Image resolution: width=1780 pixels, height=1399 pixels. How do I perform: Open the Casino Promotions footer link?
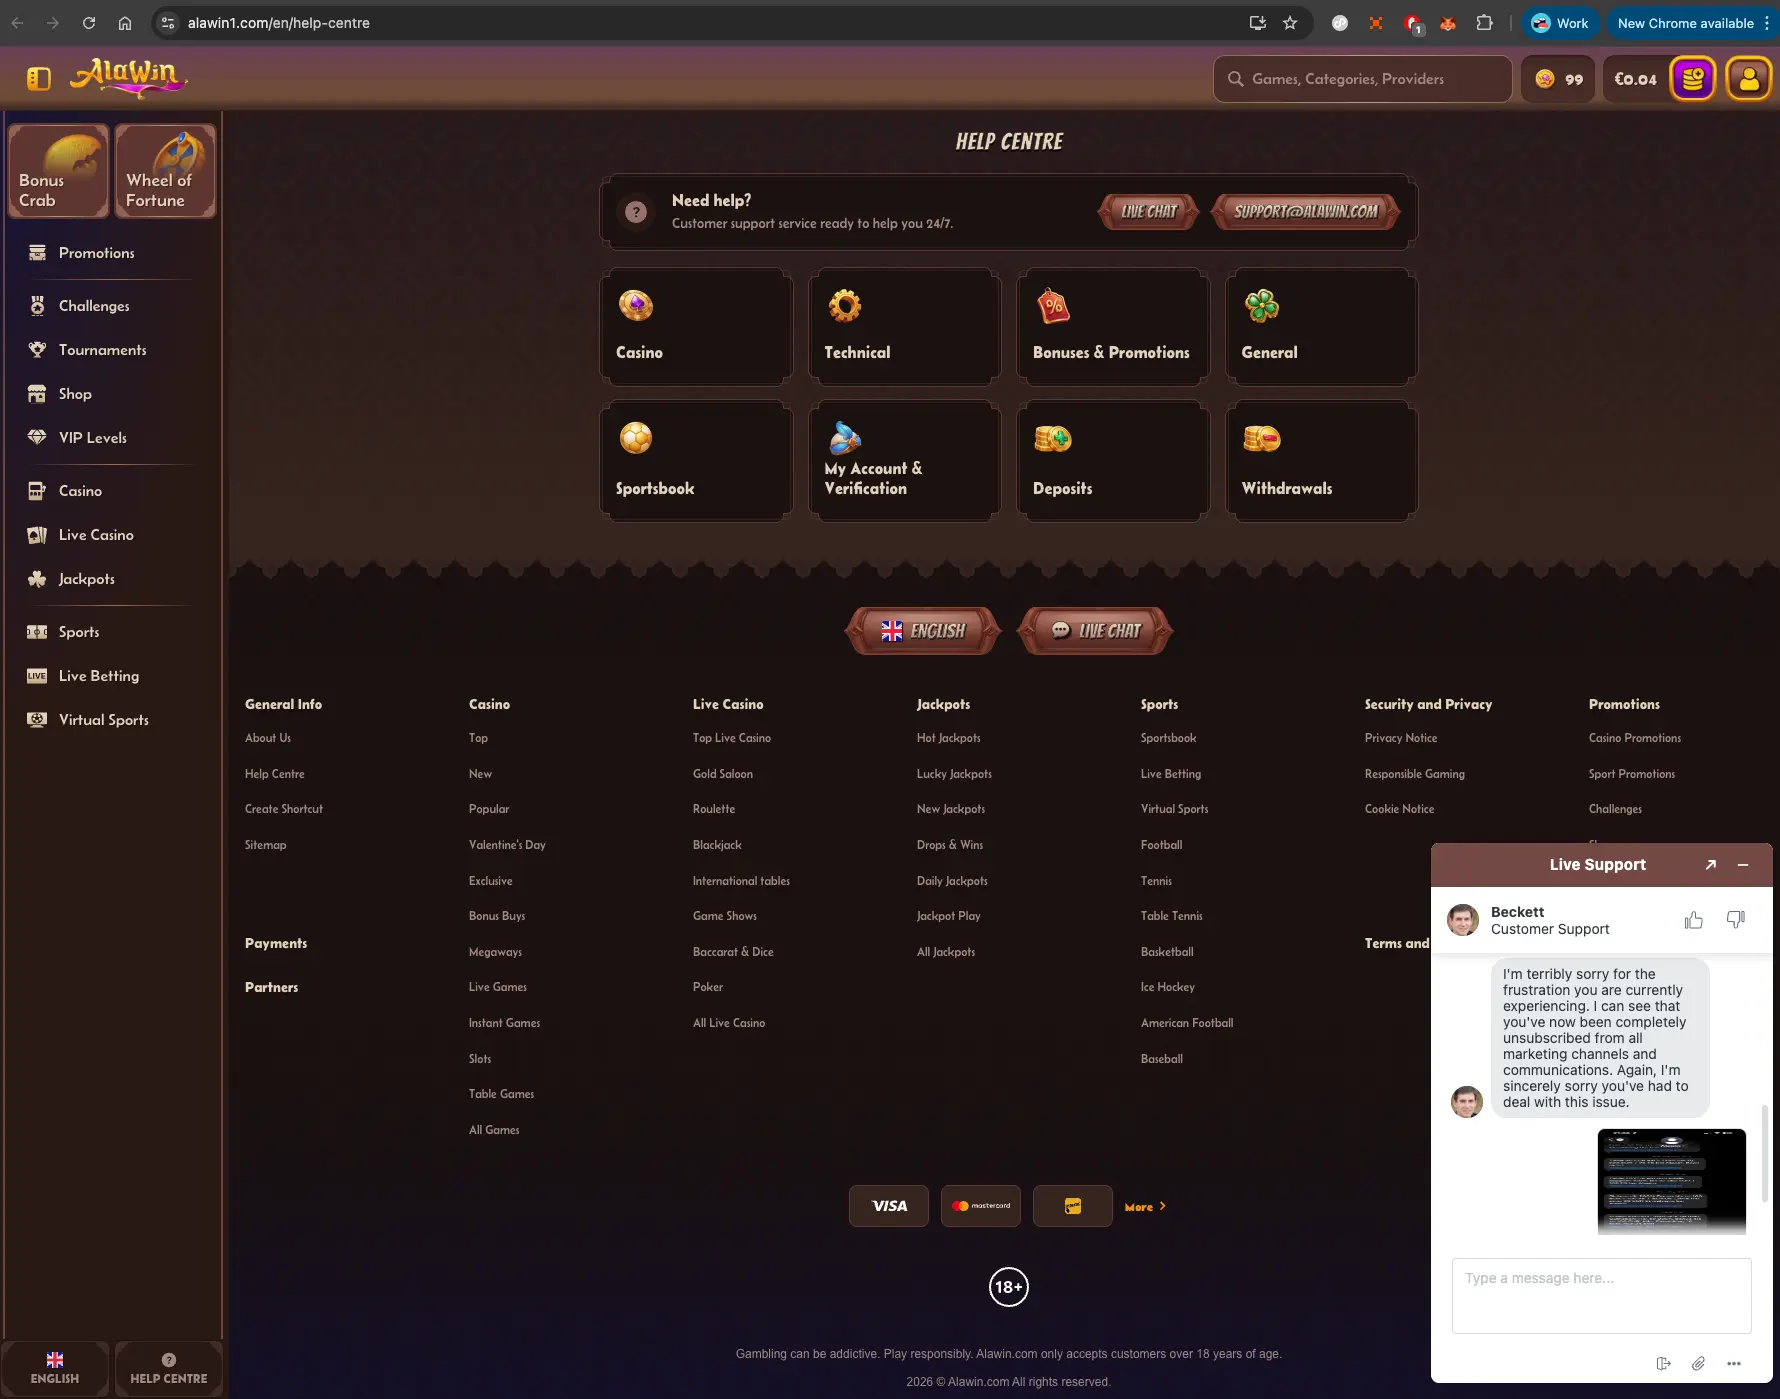click(x=1635, y=738)
